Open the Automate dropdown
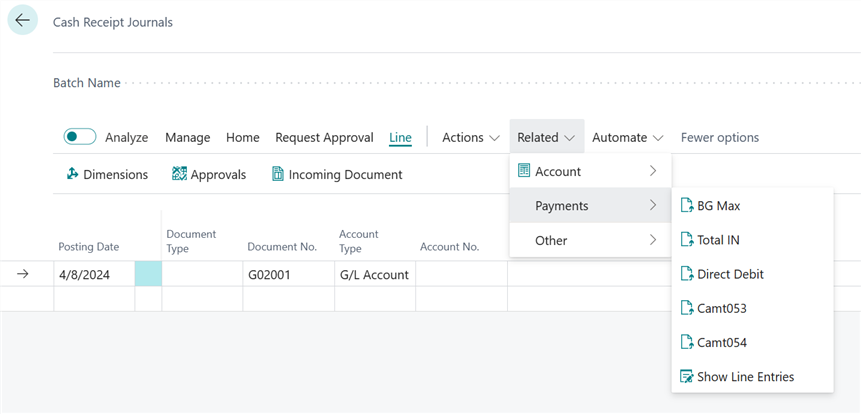861x414 pixels. click(x=628, y=137)
